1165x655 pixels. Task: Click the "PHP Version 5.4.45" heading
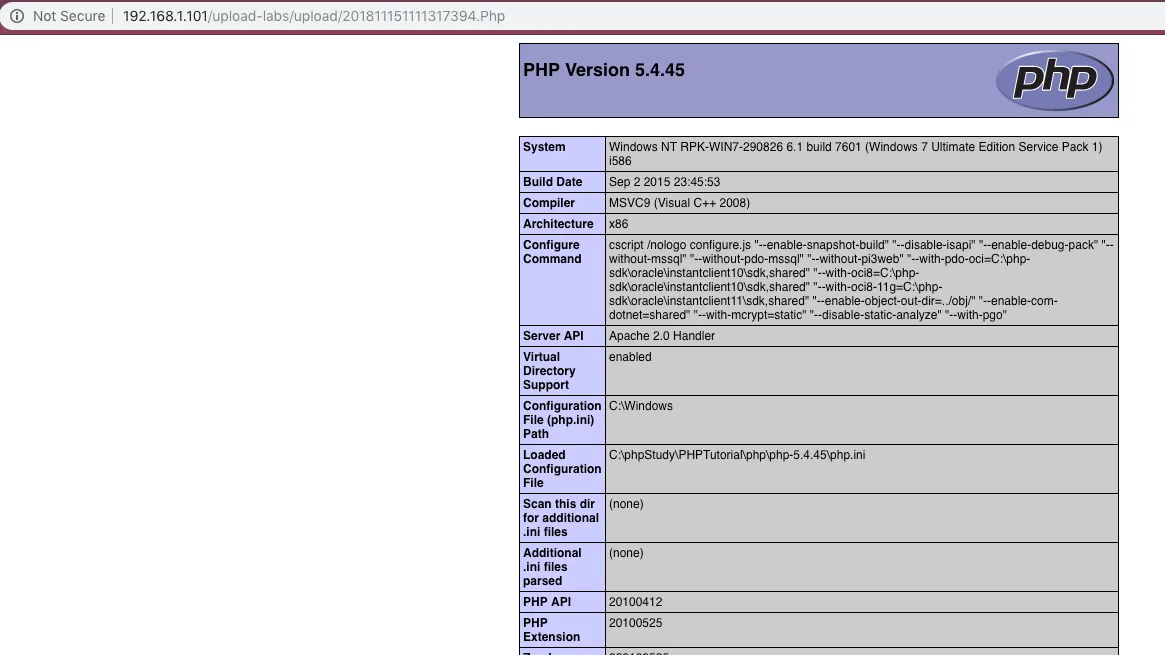pos(604,70)
